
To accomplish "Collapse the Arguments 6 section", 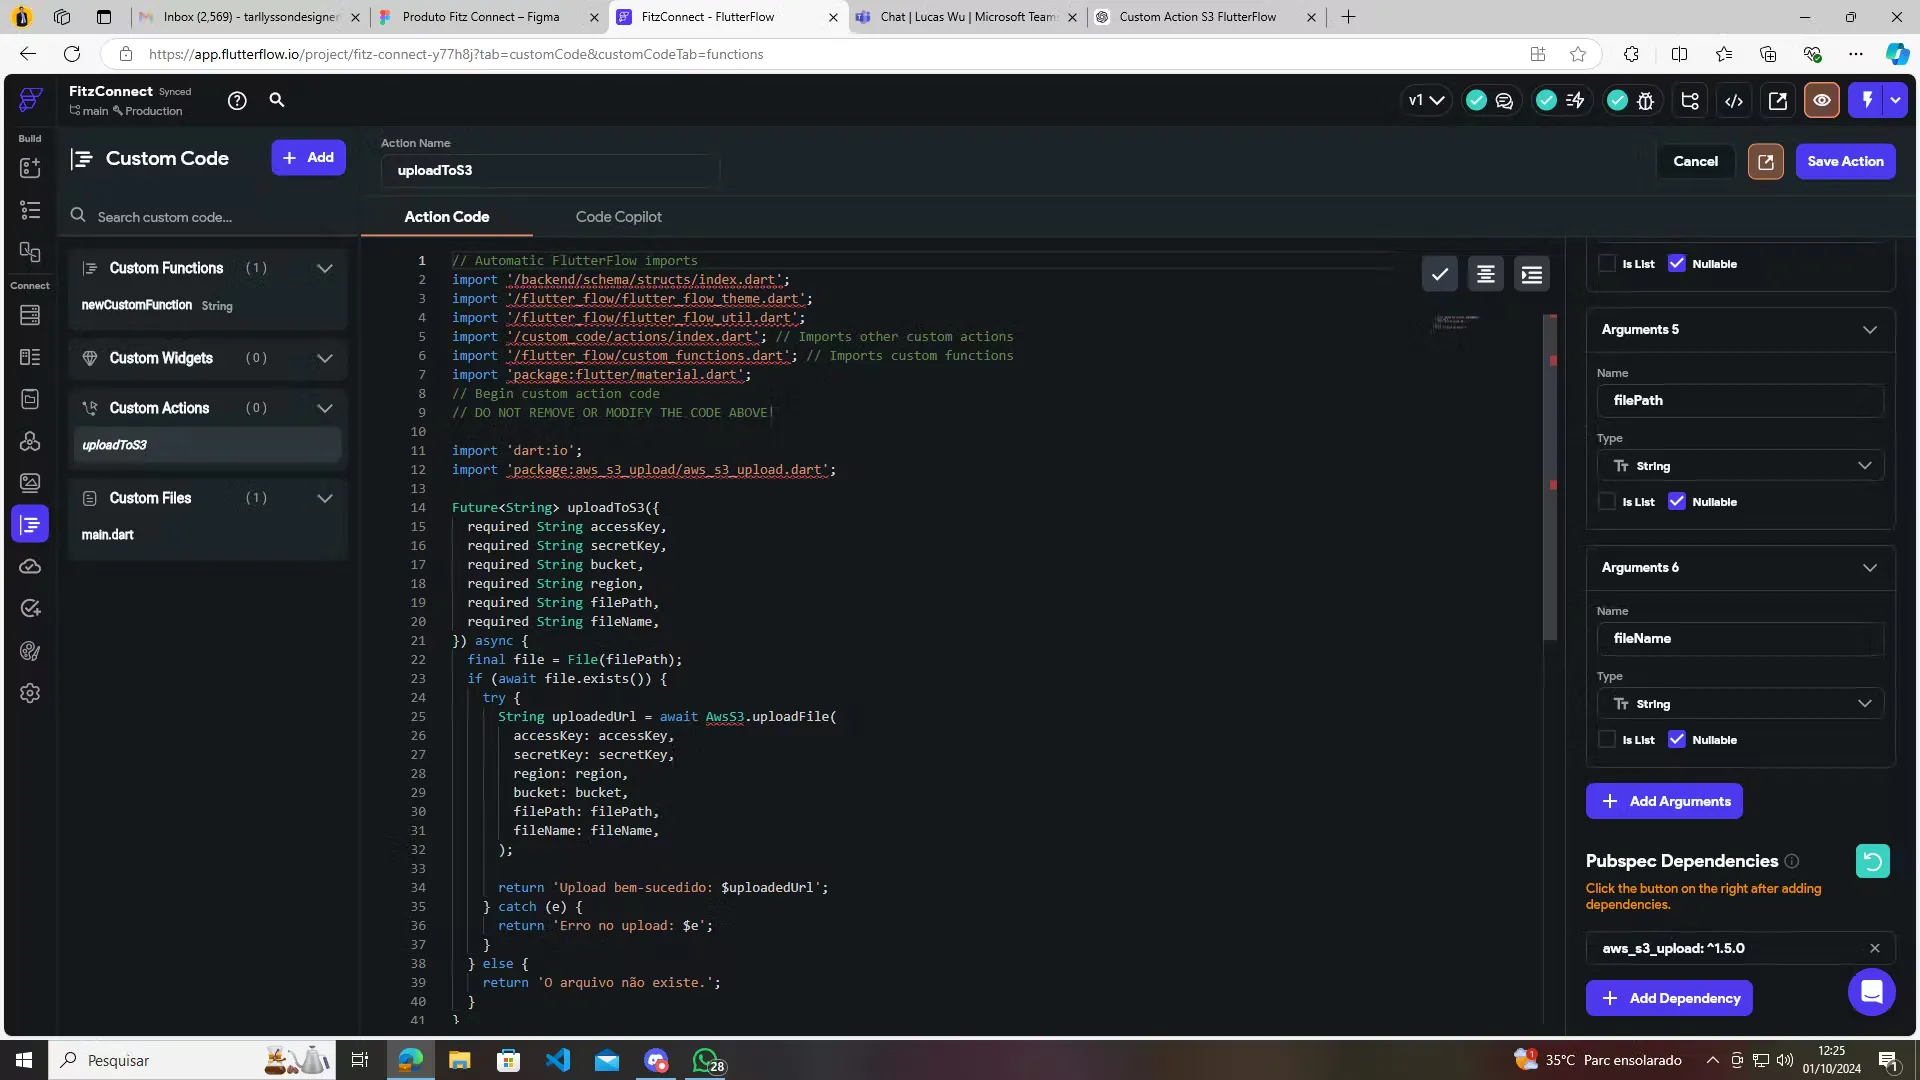I will pos(1869,568).
